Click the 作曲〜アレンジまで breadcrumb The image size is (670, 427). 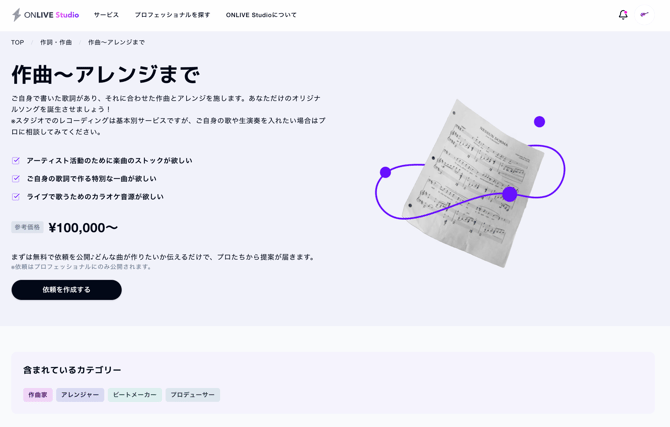click(x=116, y=42)
